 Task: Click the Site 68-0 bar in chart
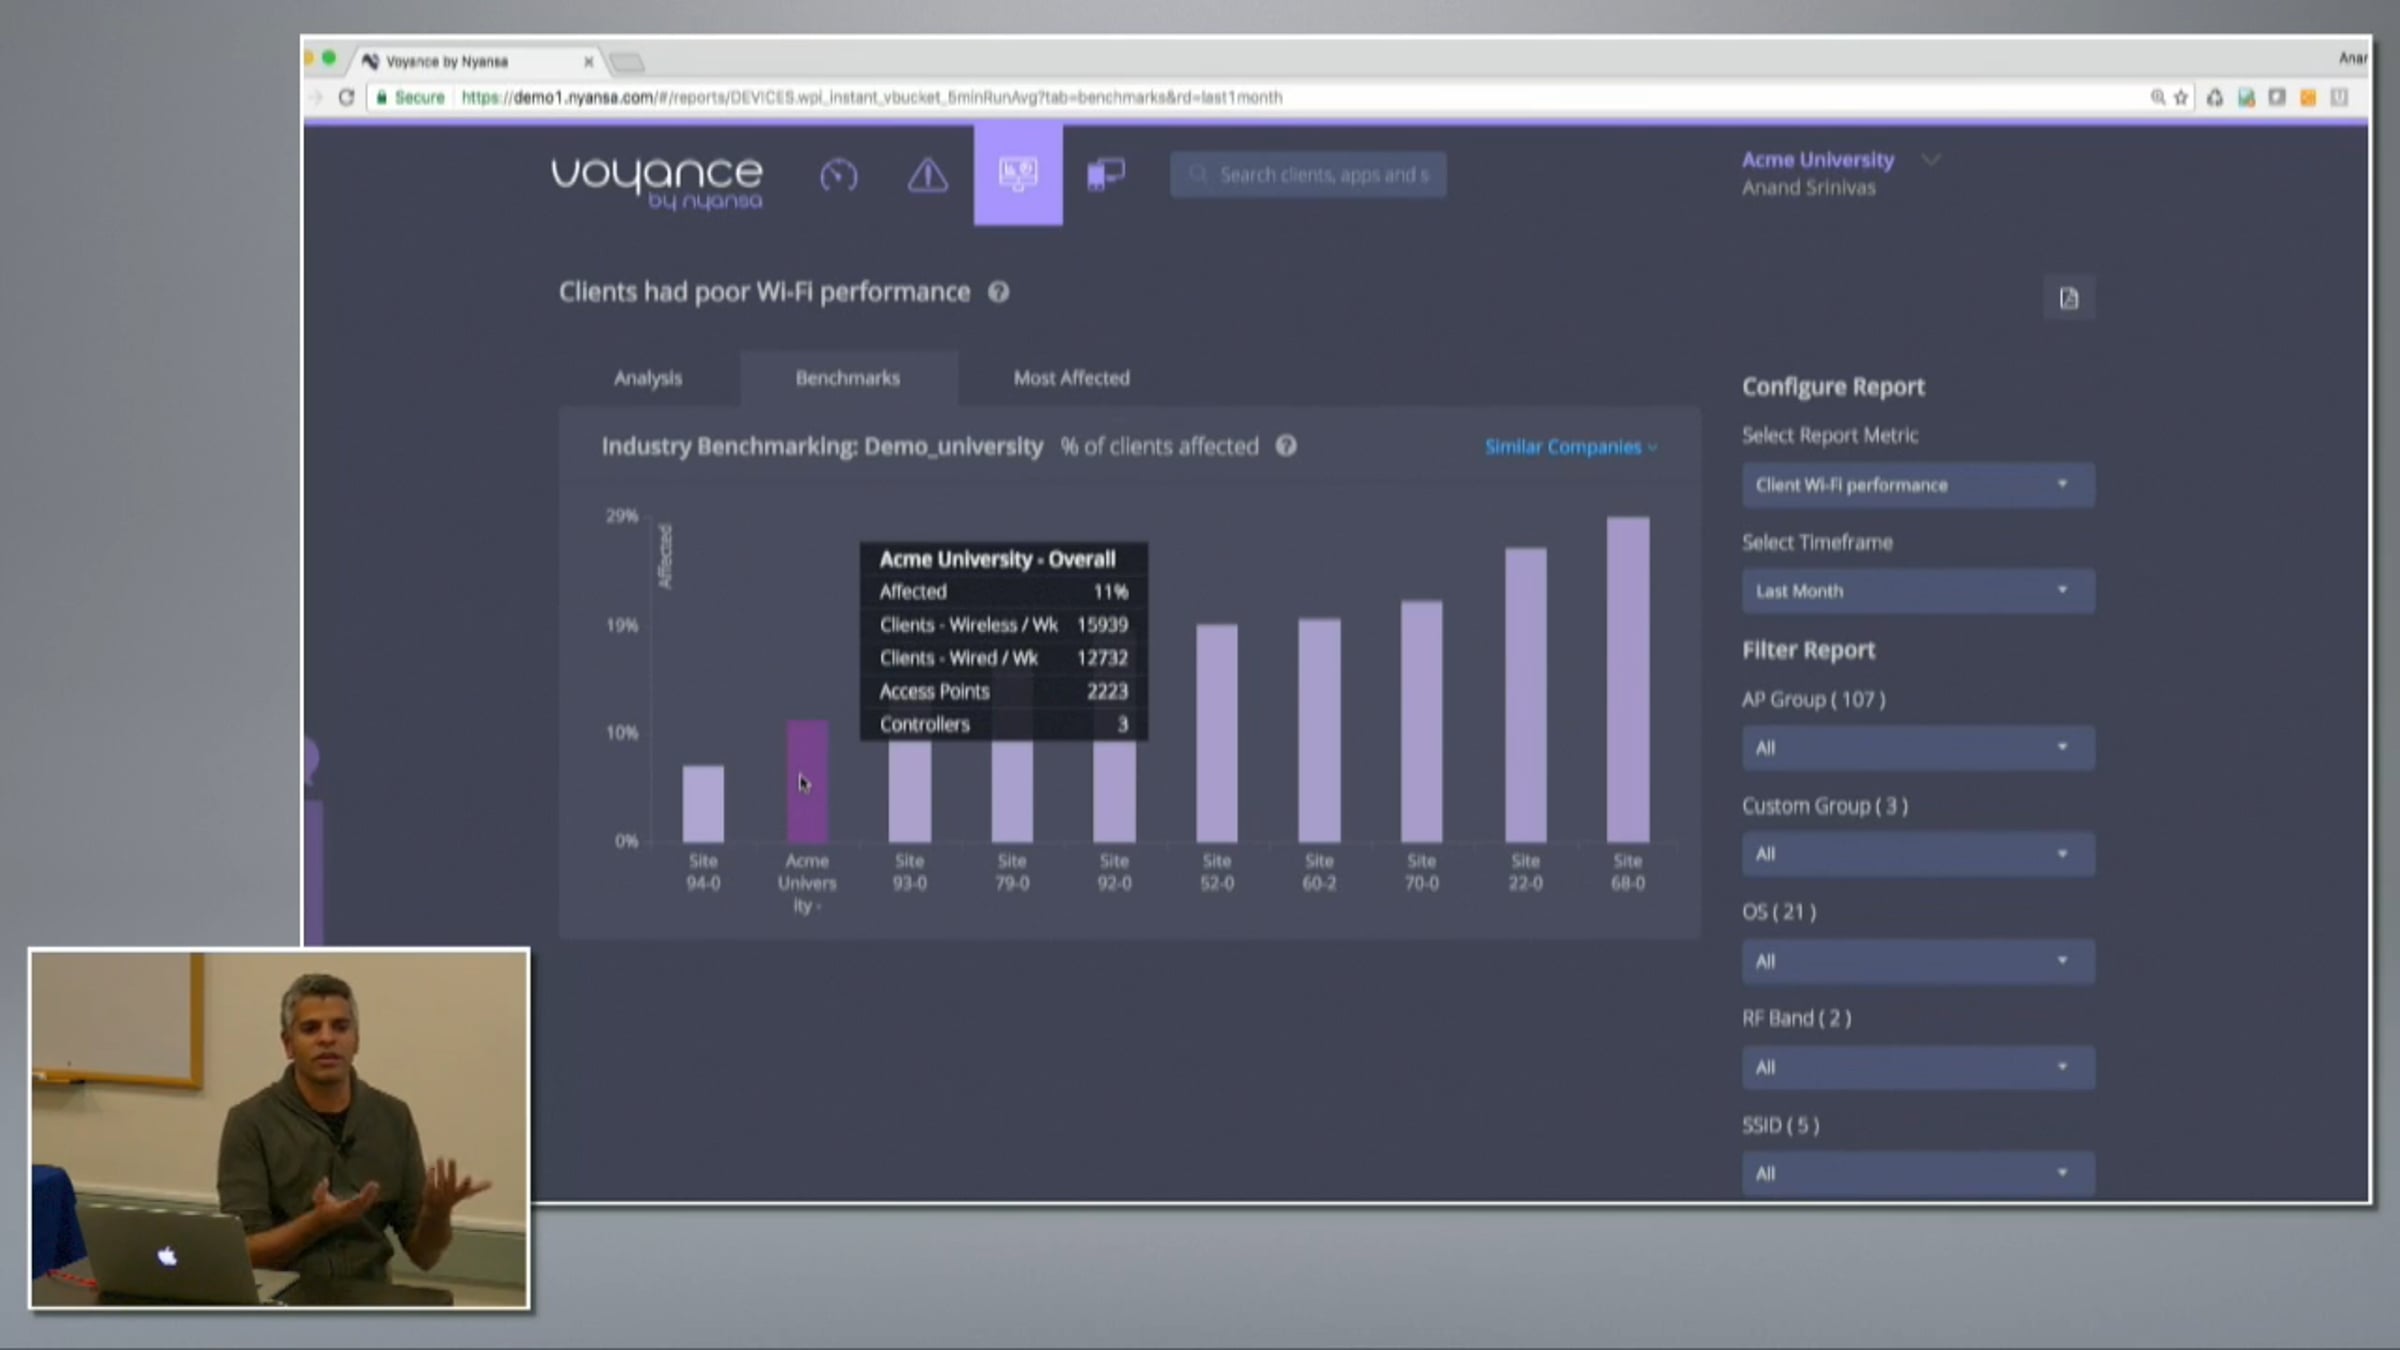pyautogui.click(x=1627, y=680)
